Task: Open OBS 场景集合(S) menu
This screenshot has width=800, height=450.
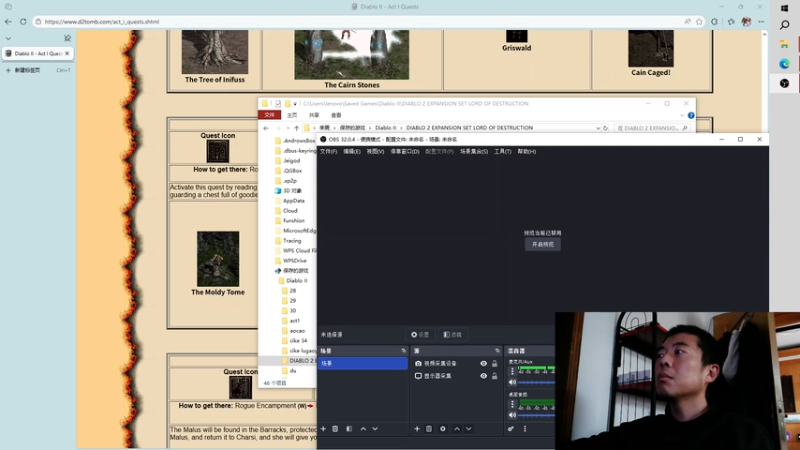Action: pos(474,152)
